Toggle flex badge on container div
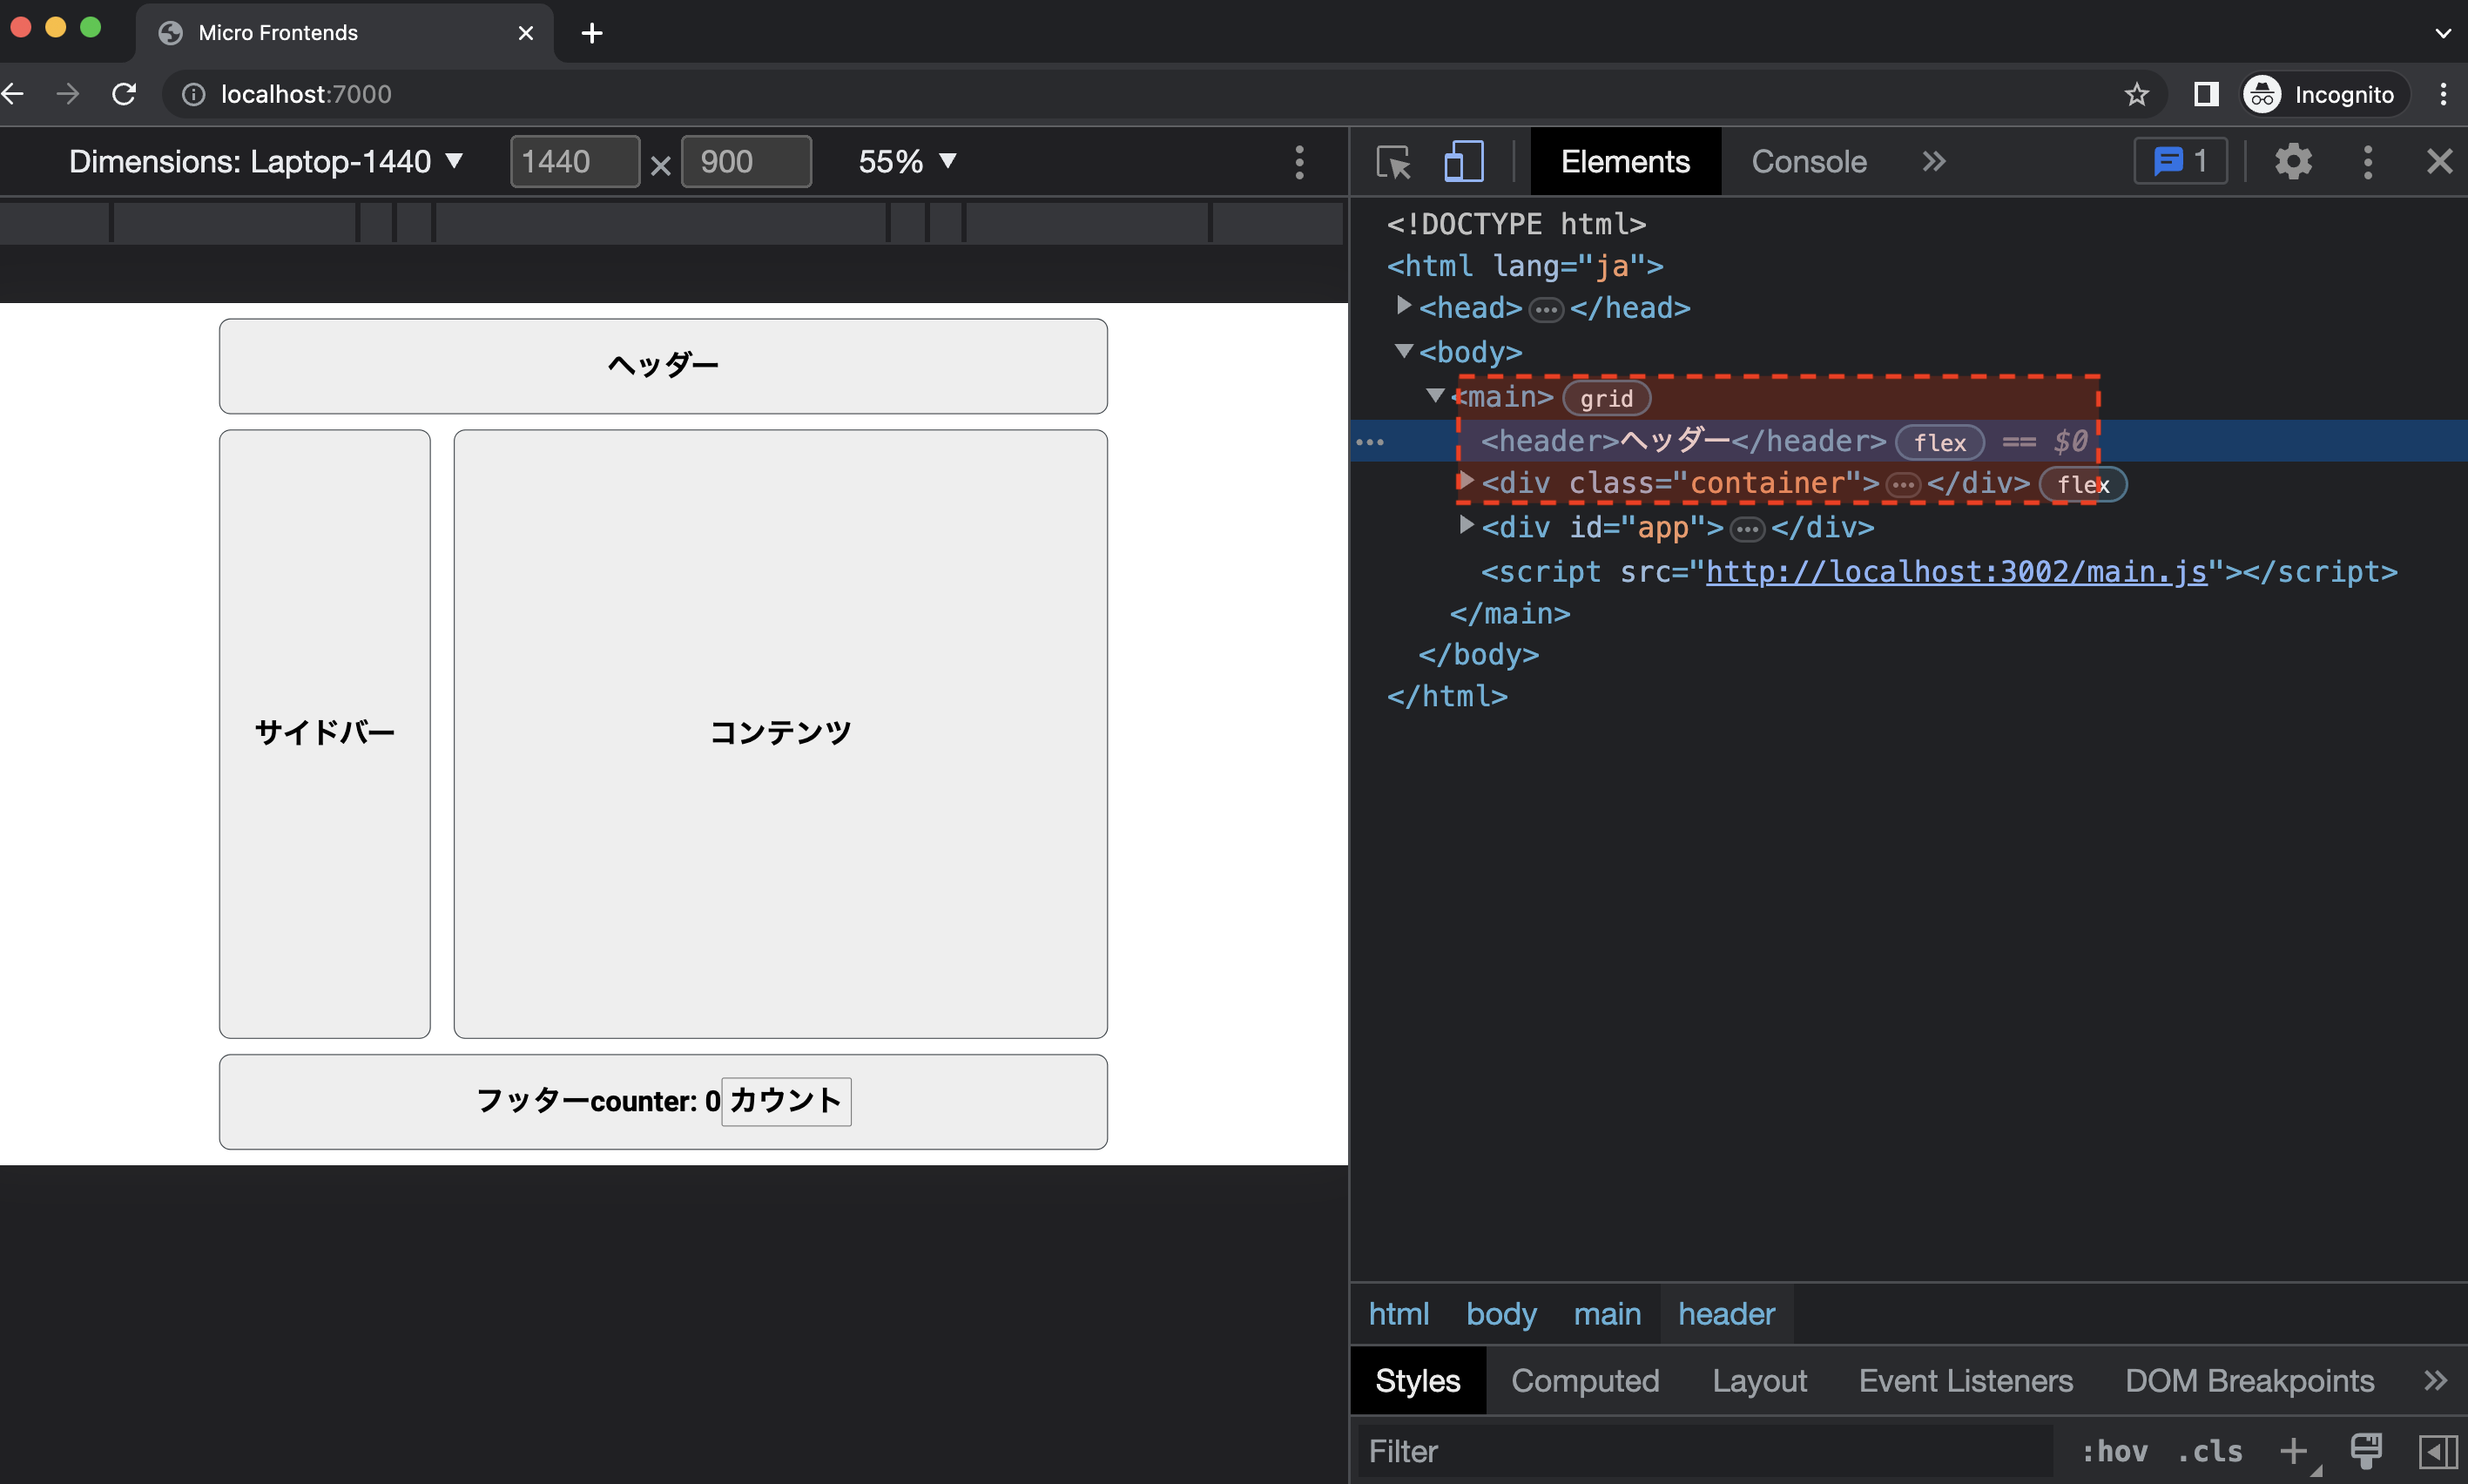2468x1484 pixels. [2083, 485]
